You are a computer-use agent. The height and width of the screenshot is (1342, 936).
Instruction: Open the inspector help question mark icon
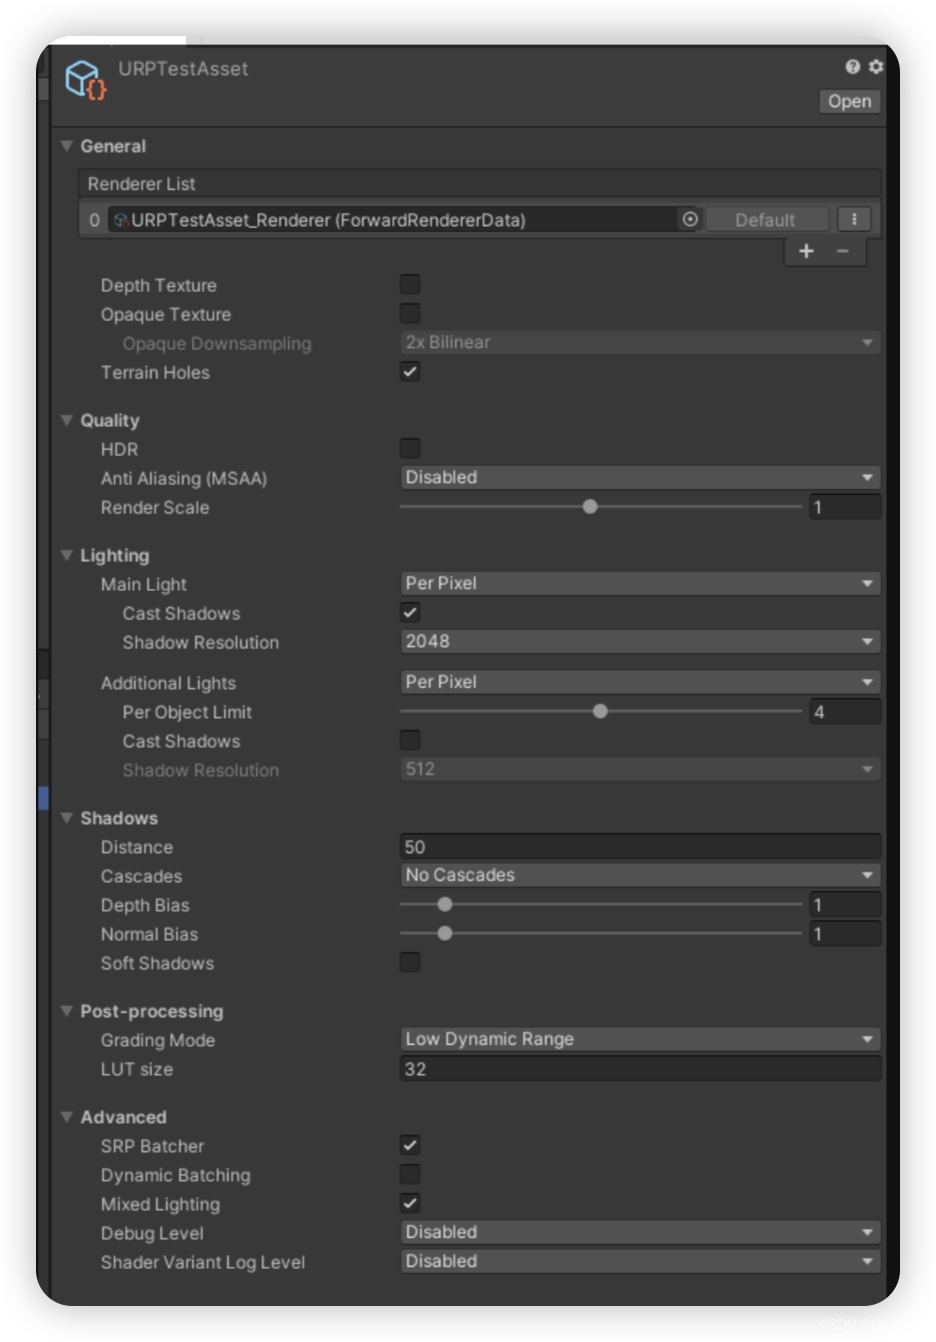850,67
